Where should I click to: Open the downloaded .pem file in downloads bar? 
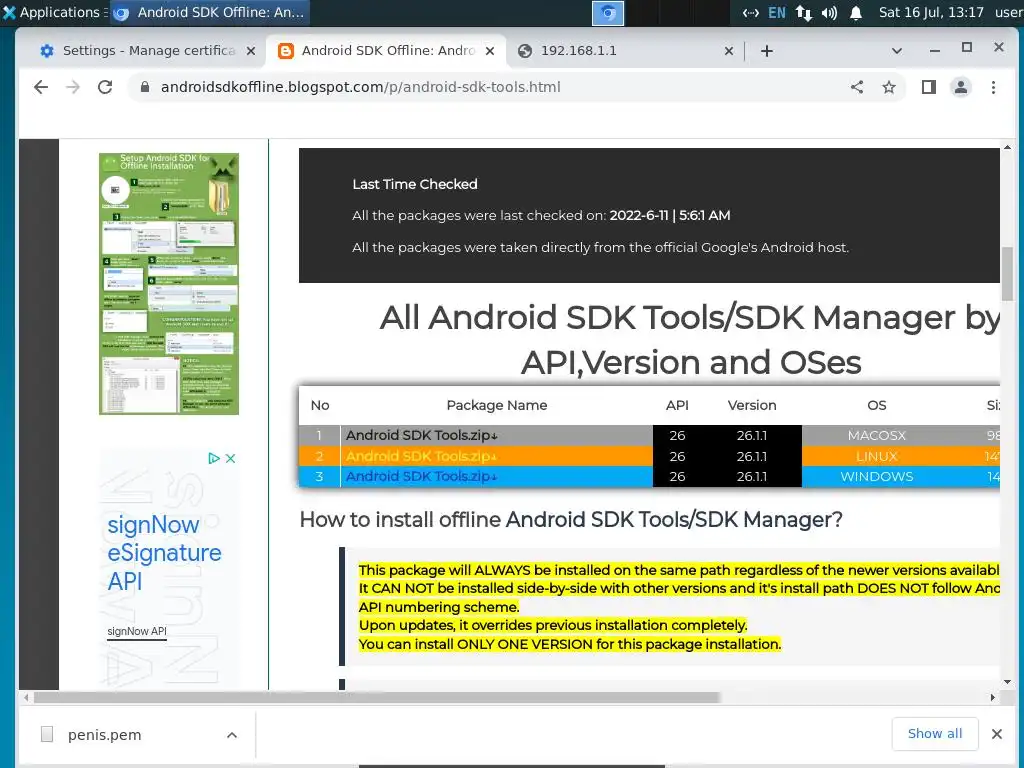(x=104, y=735)
